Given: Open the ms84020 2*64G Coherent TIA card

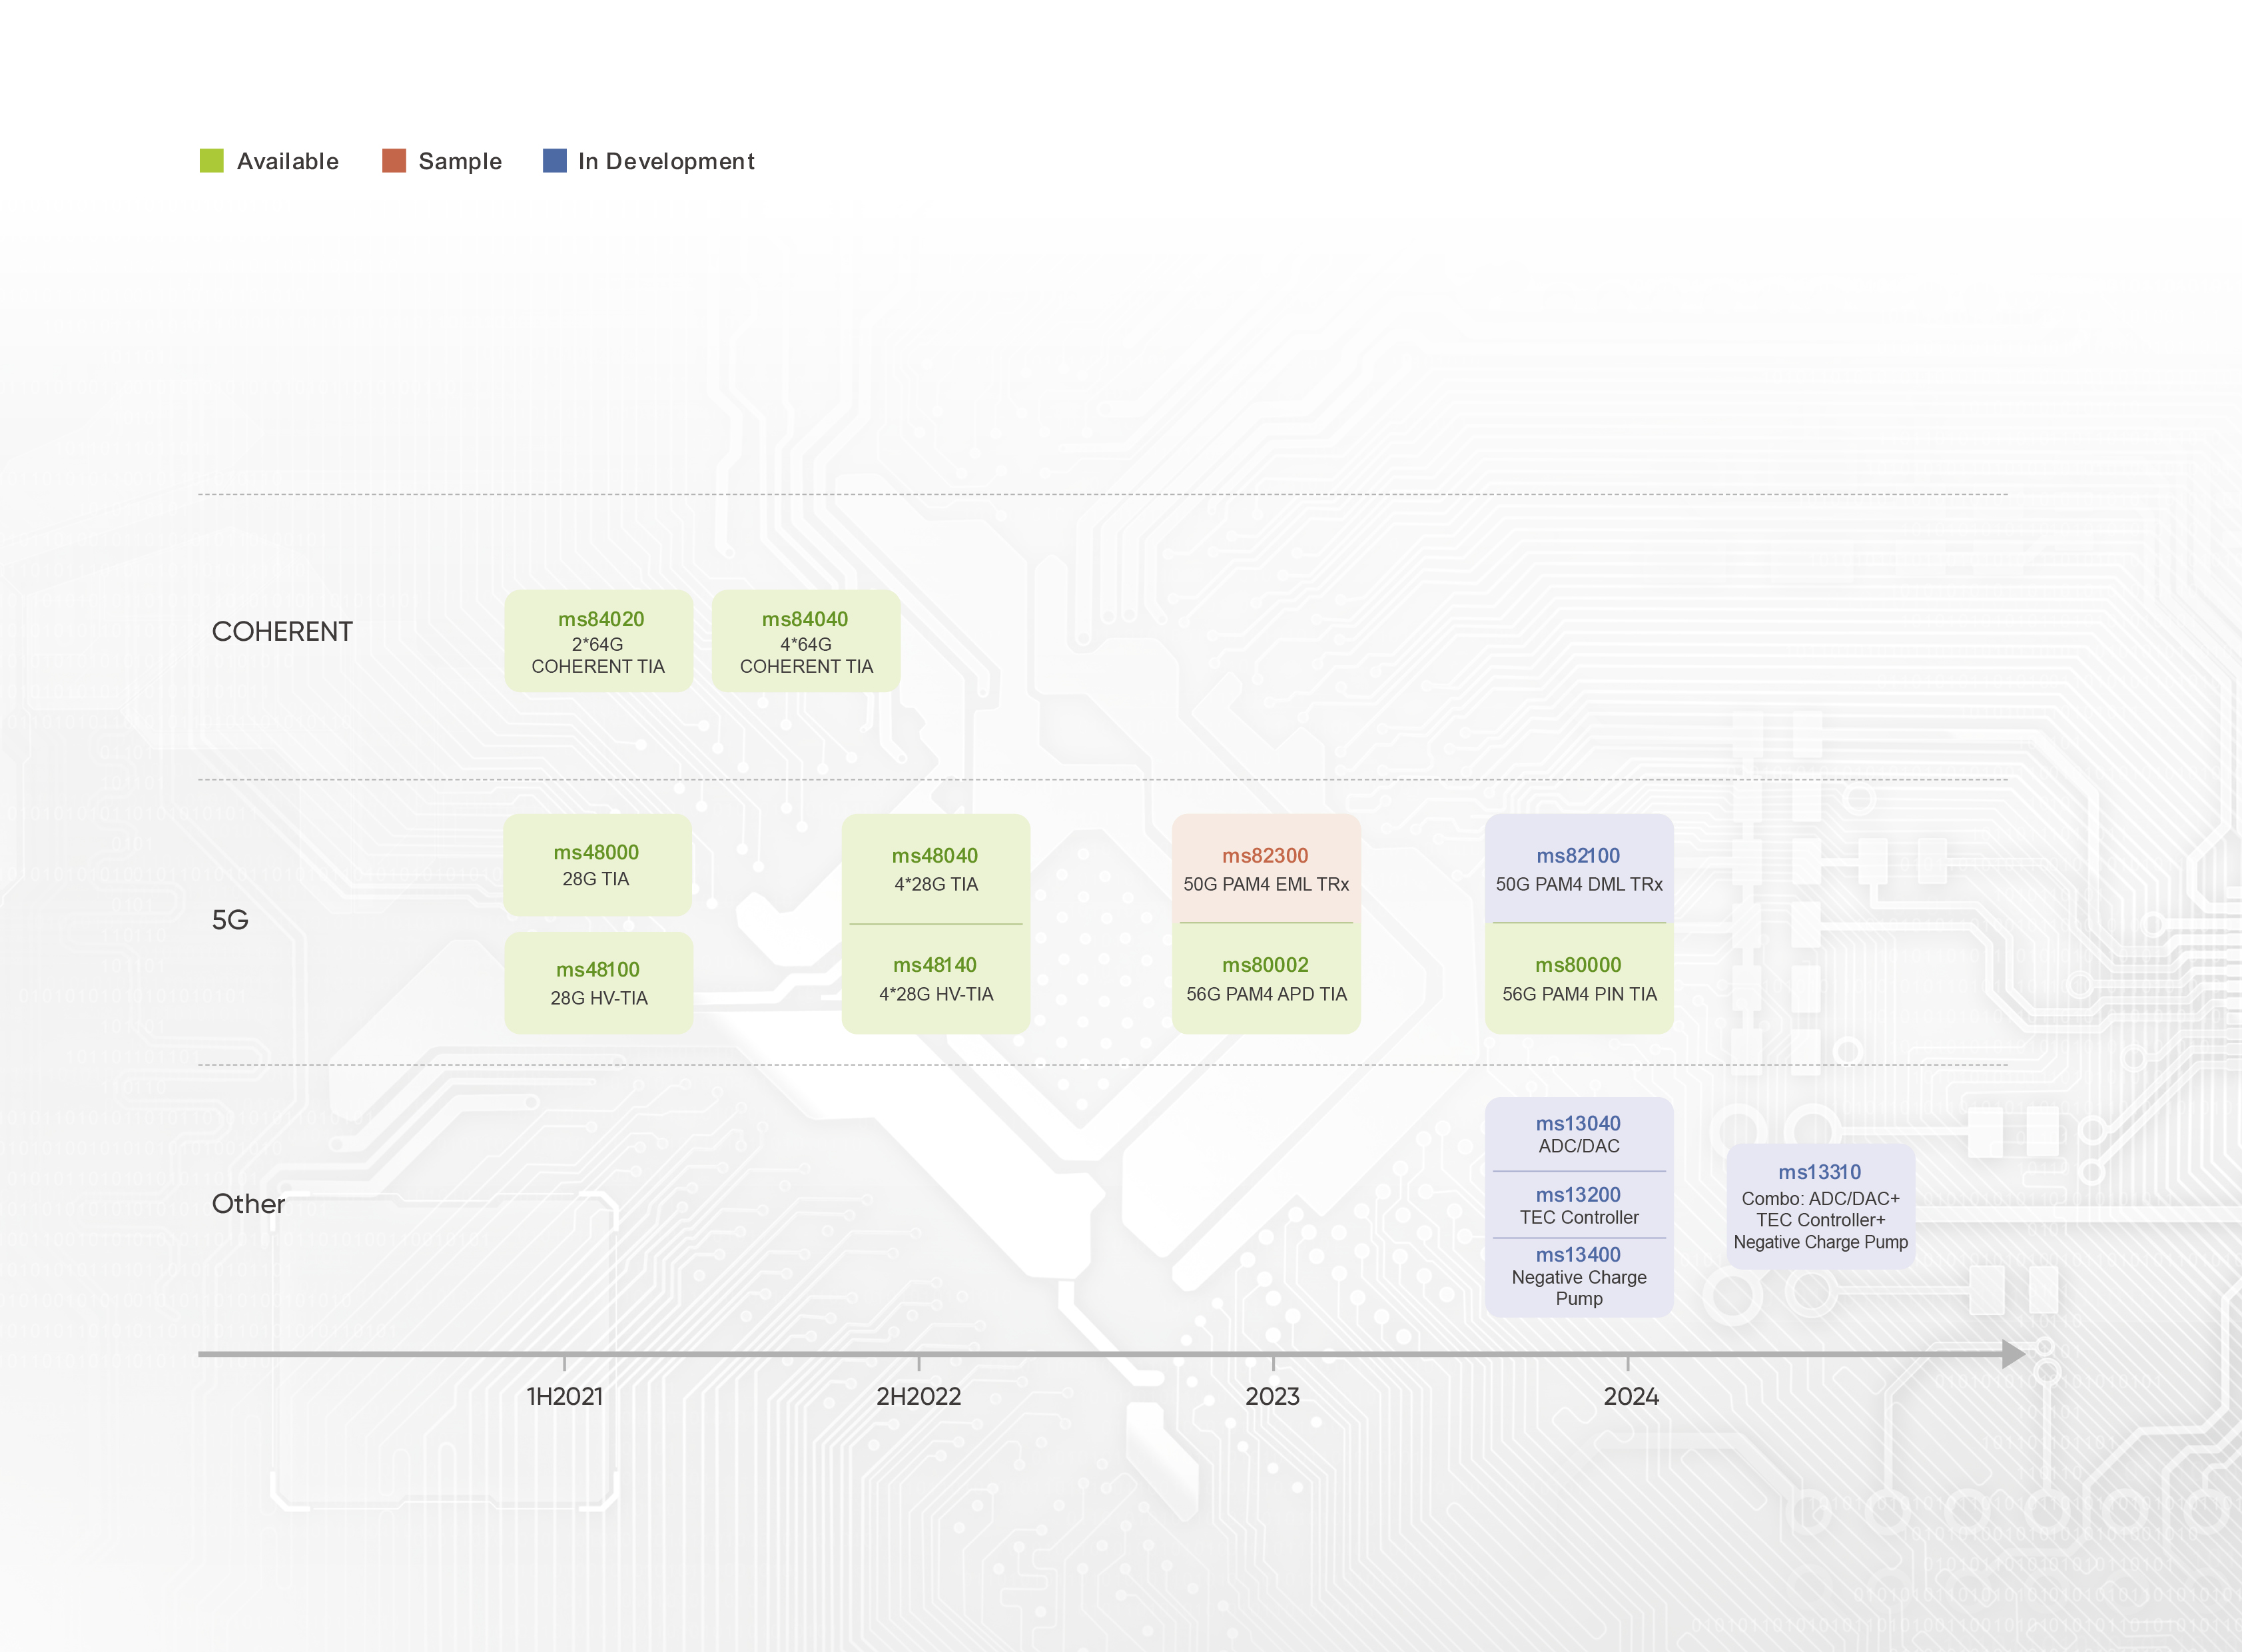Looking at the screenshot, I should tap(598, 641).
